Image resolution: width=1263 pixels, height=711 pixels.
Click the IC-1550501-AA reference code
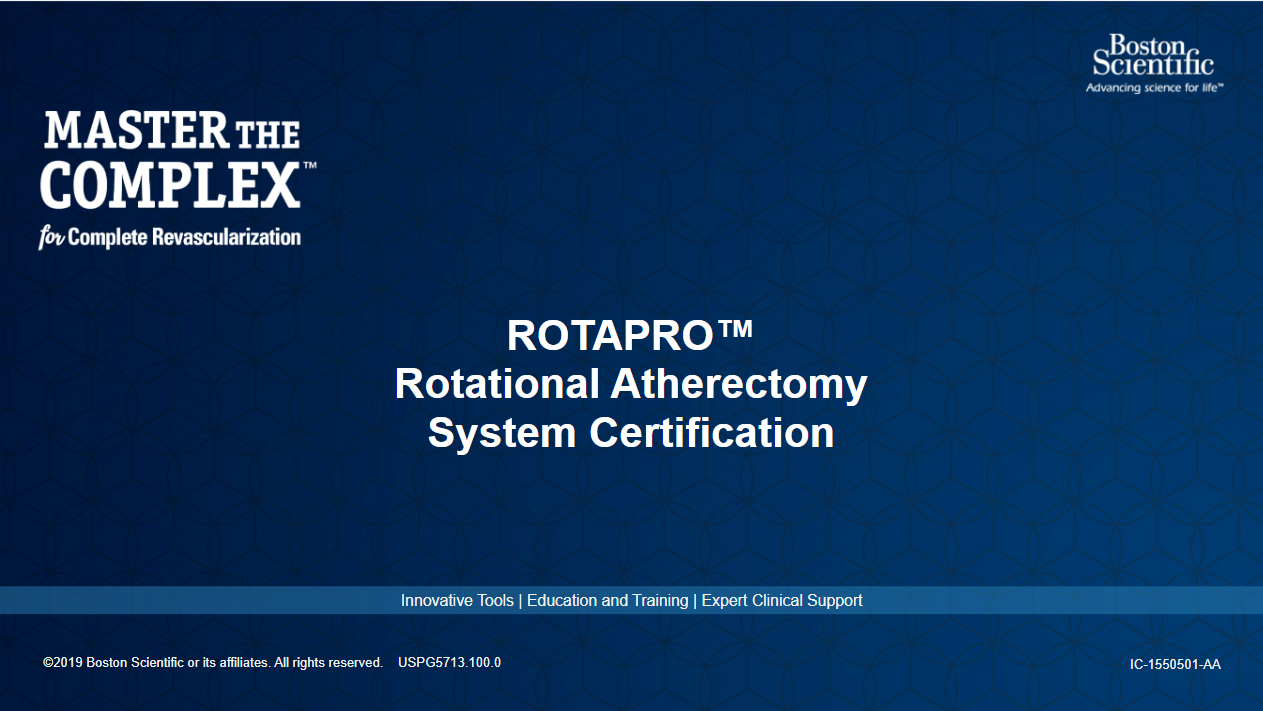click(x=1177, y=665)
